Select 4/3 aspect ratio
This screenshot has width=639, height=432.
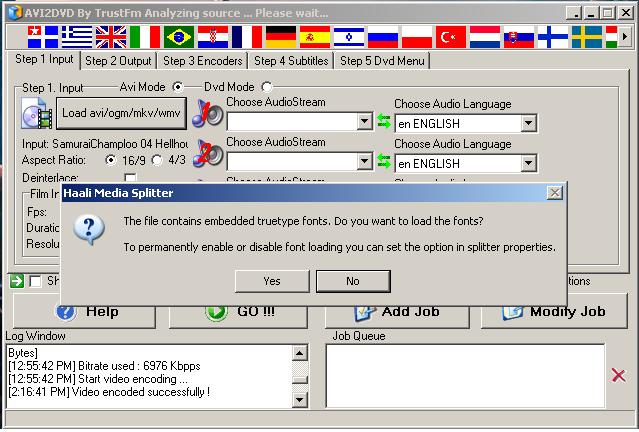point(157,160)
